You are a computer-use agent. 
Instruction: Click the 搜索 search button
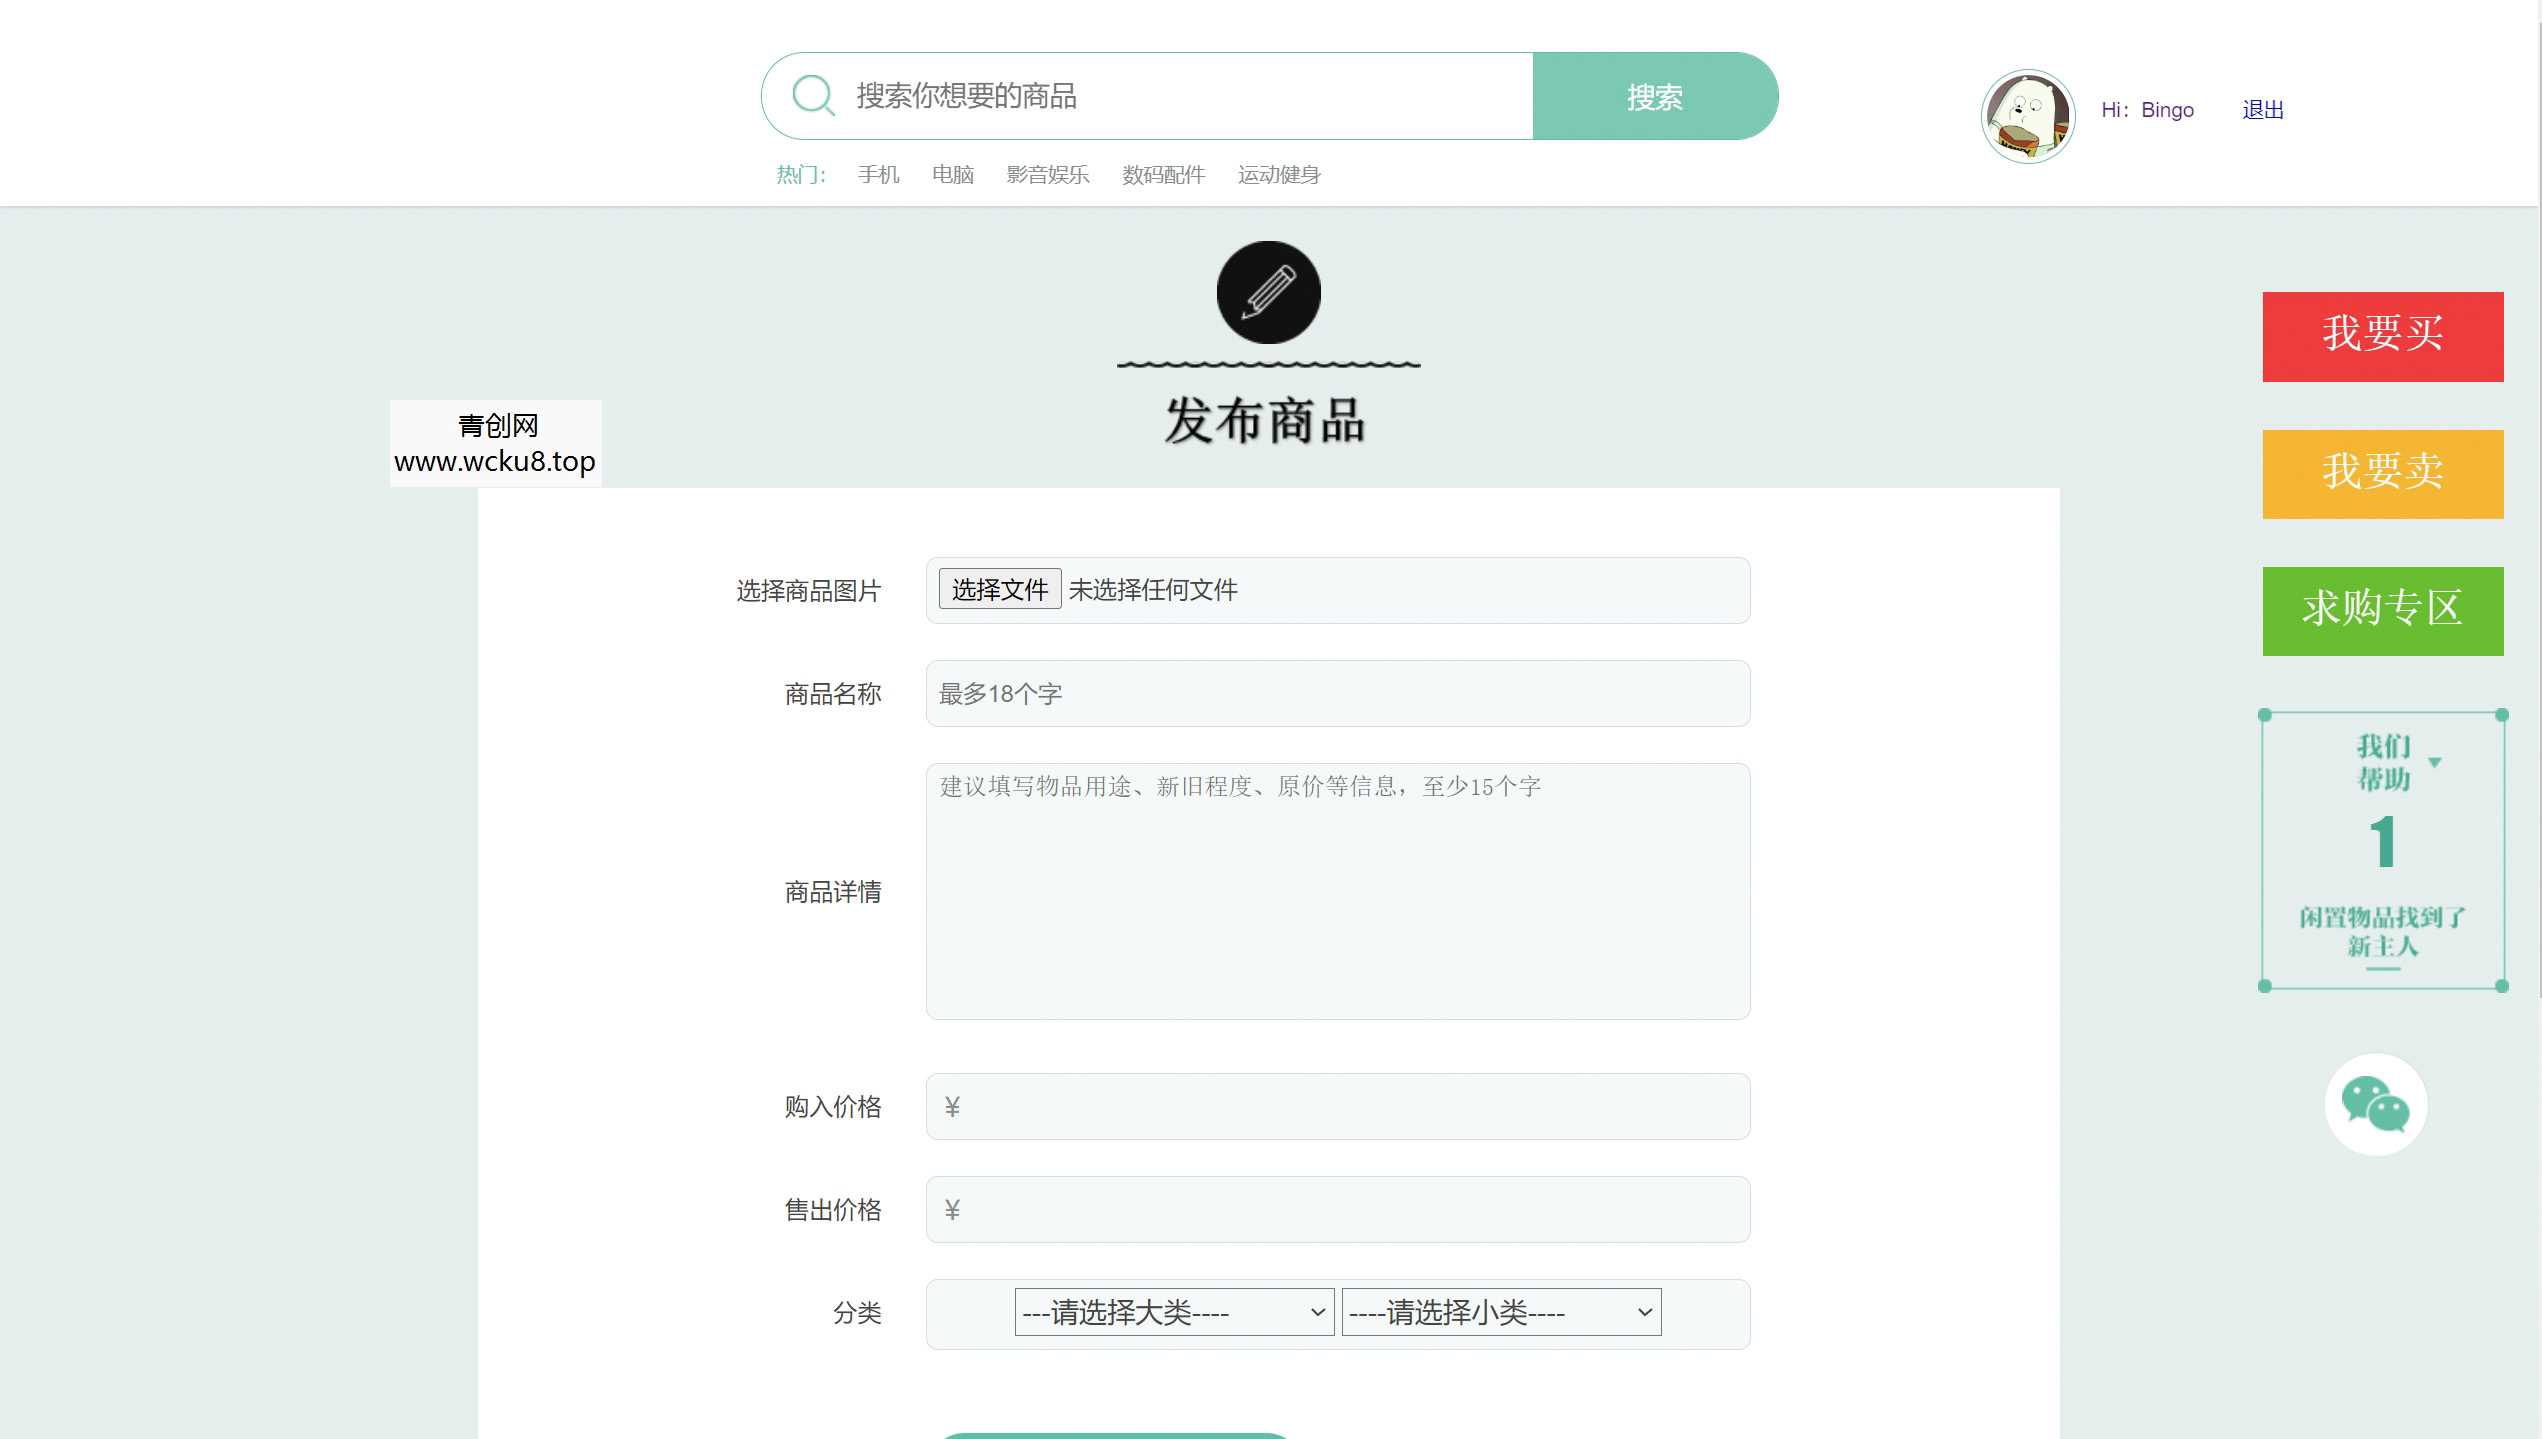(x=1654, y=95)
